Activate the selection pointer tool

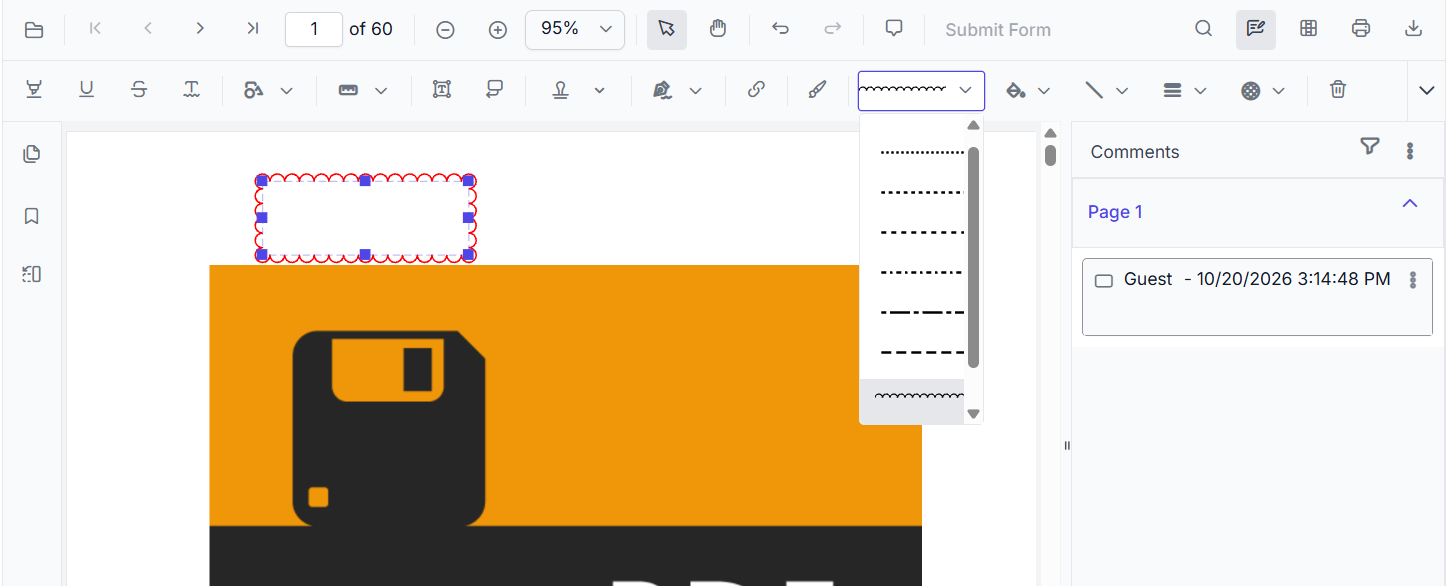click(667, 29)
